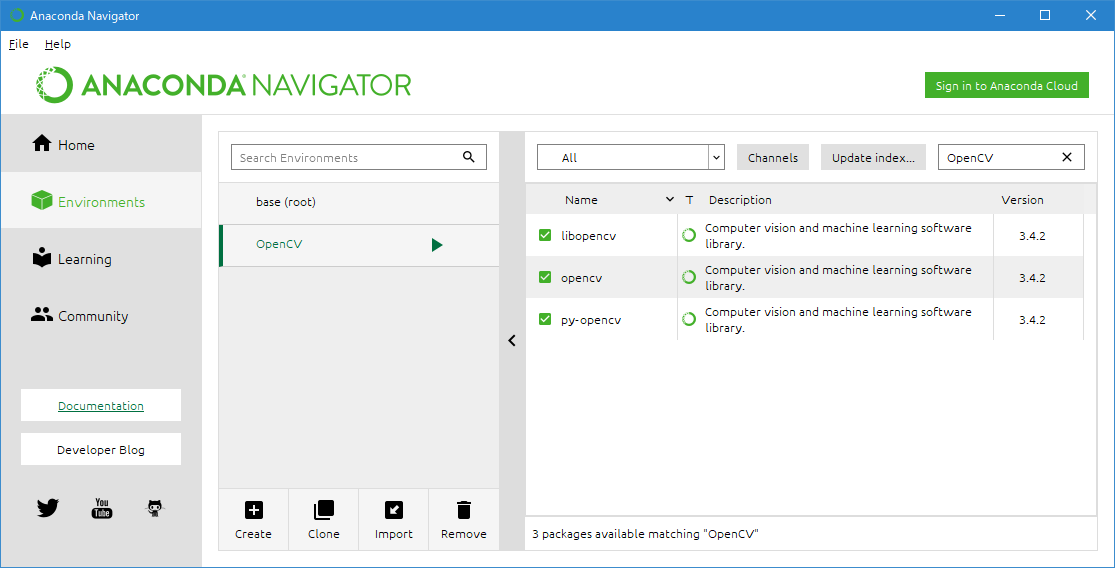Open the Documentation link
The height and width of the screenshot is (568, 1115).
[x=101, y=405]
